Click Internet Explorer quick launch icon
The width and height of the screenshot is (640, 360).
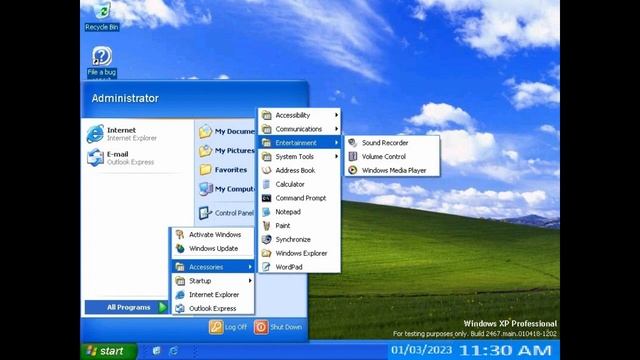[173, 351]
